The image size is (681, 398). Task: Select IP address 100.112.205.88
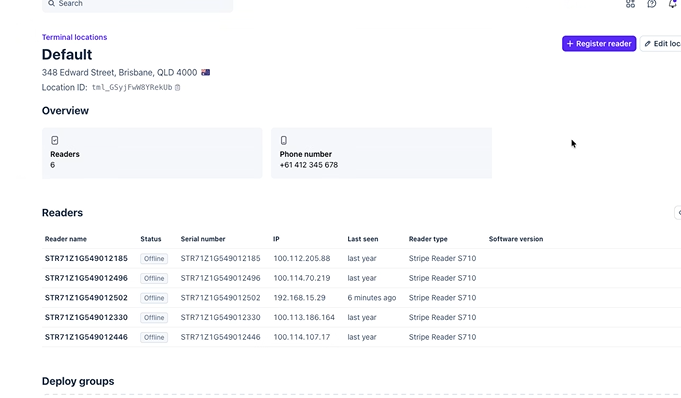302,259
